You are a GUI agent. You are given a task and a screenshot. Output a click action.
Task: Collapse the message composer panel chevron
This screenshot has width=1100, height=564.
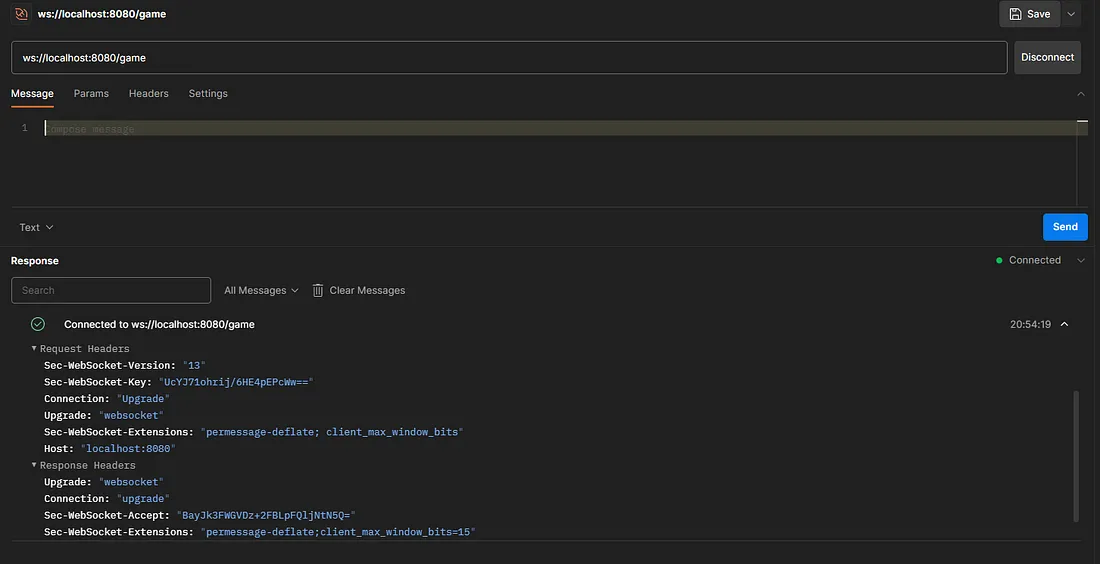pyautogui.click(x=1080, y=94)
